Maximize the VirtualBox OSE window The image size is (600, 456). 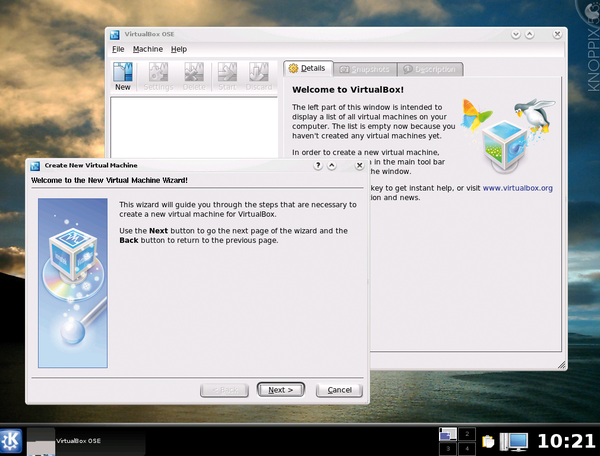[530, 34]
